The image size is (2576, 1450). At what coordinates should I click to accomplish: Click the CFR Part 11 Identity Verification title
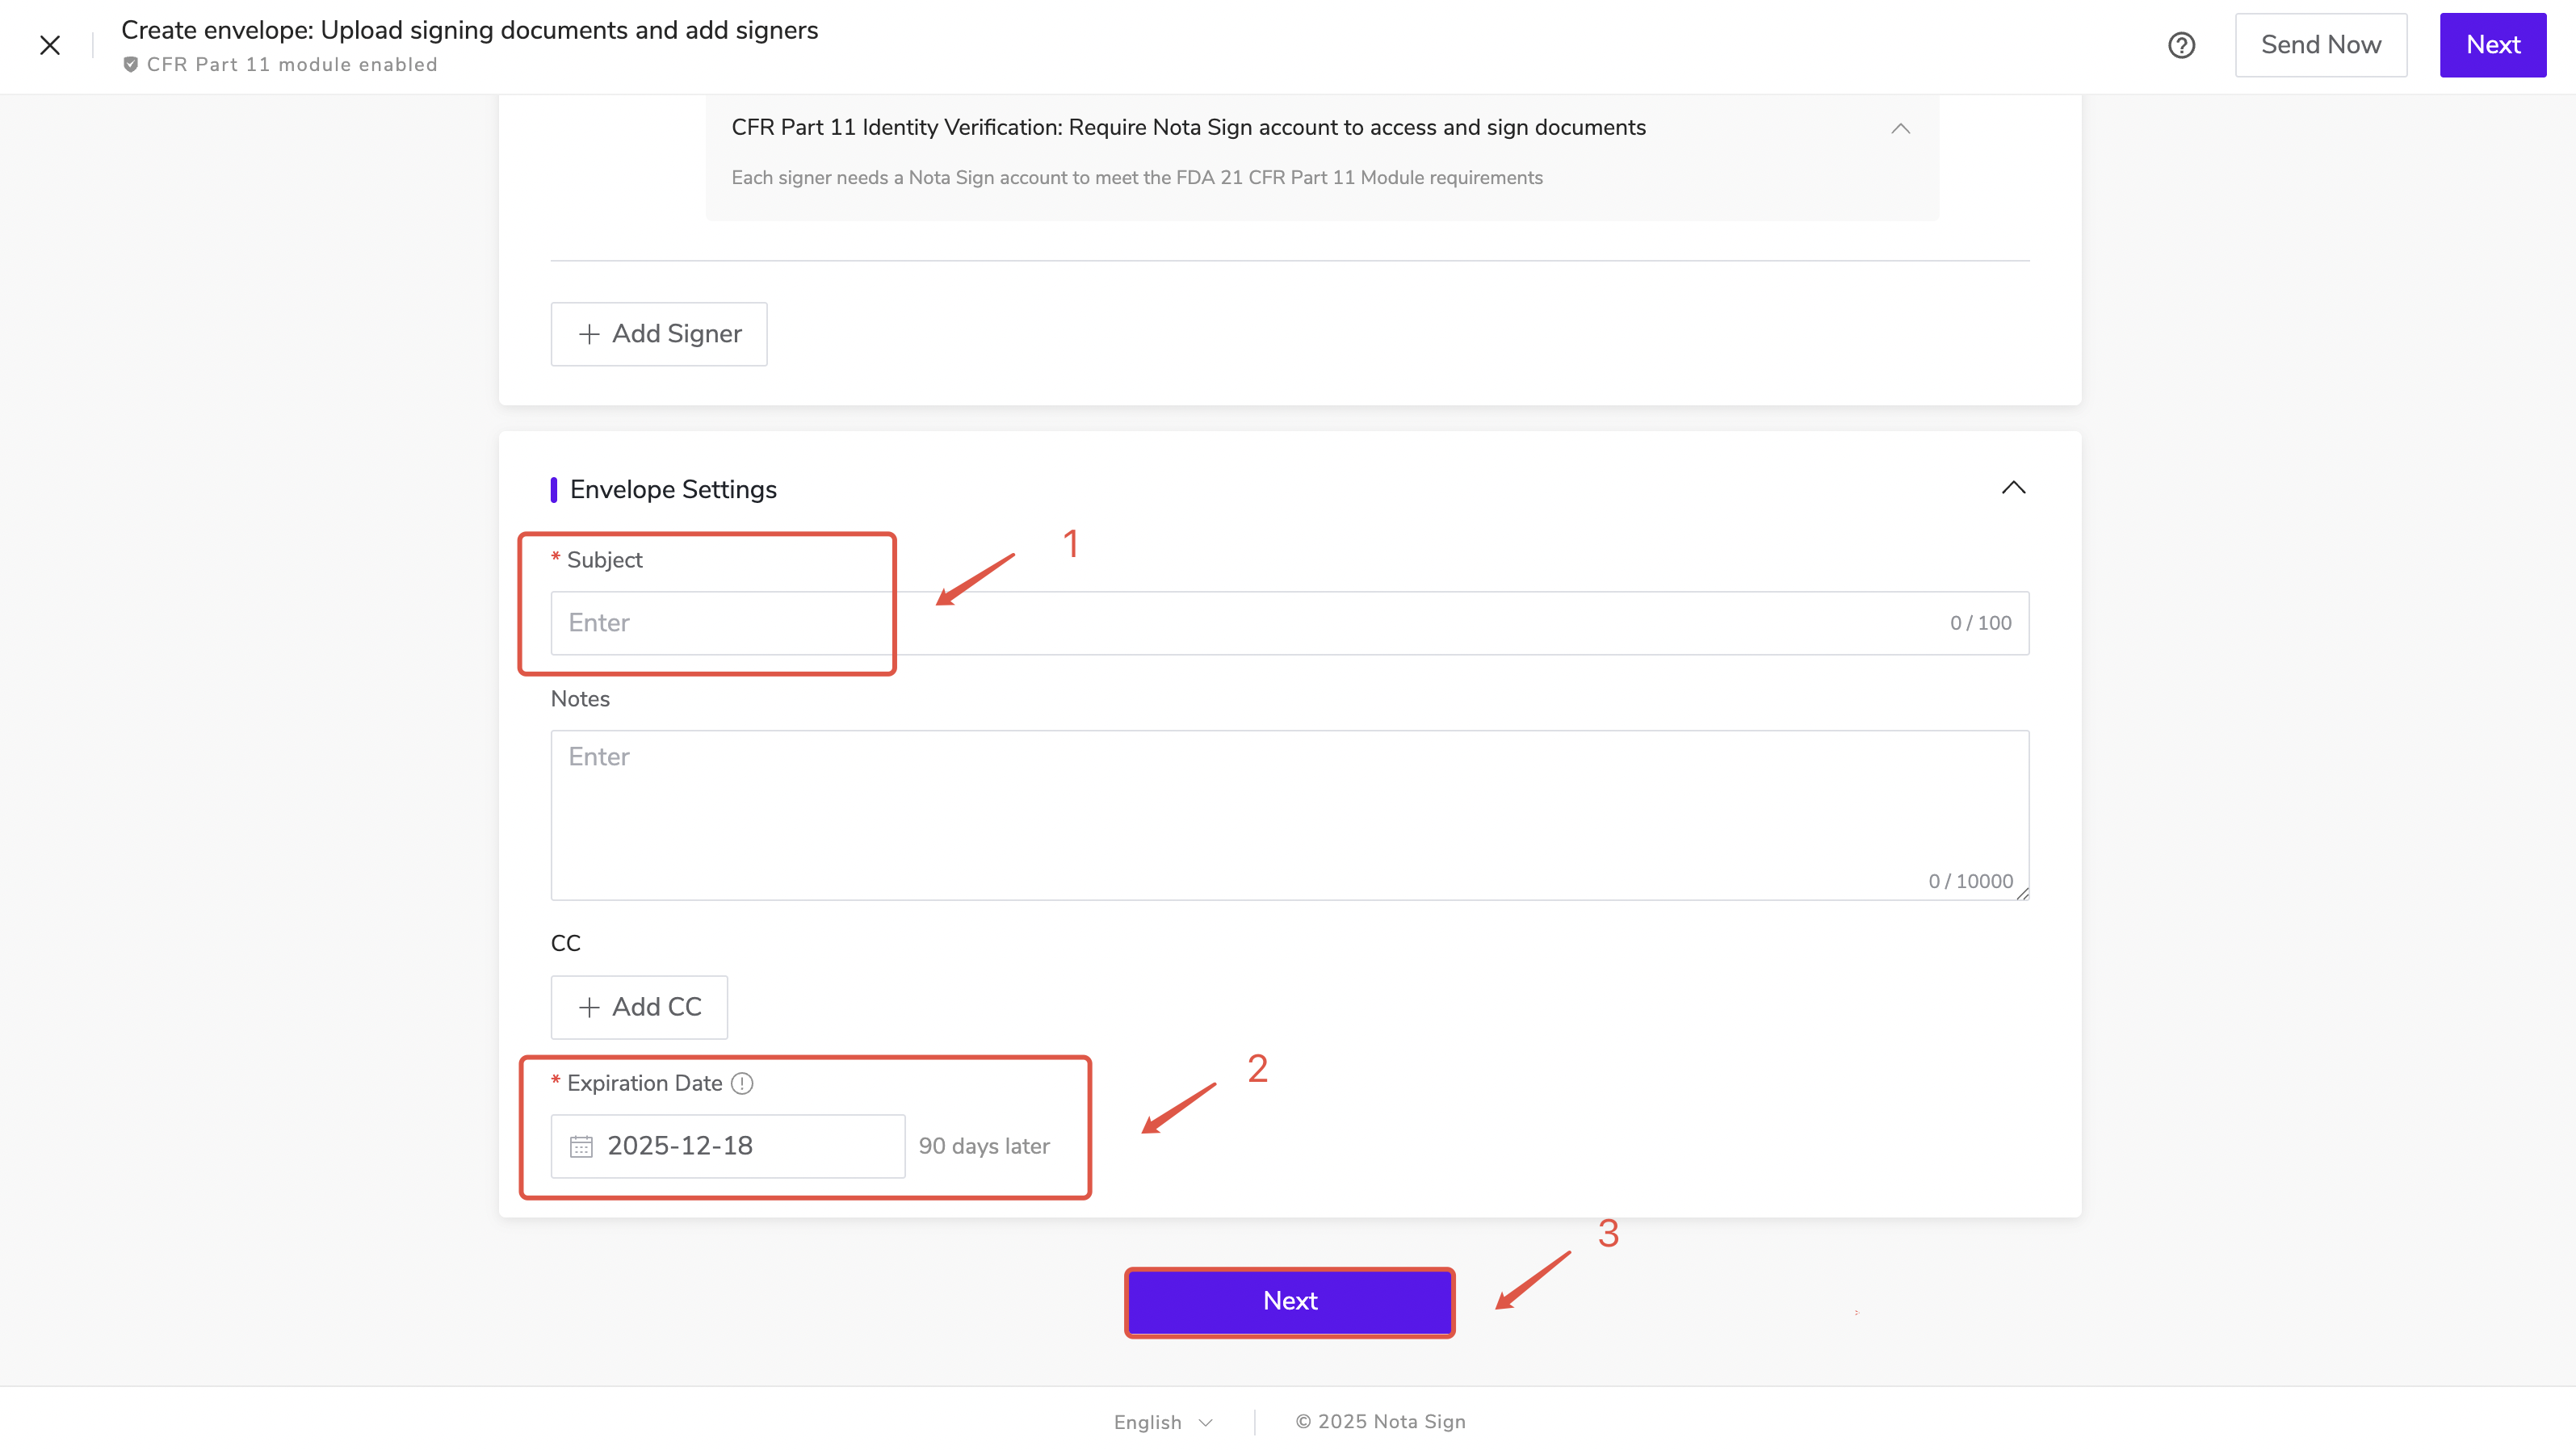(1188, 128)
